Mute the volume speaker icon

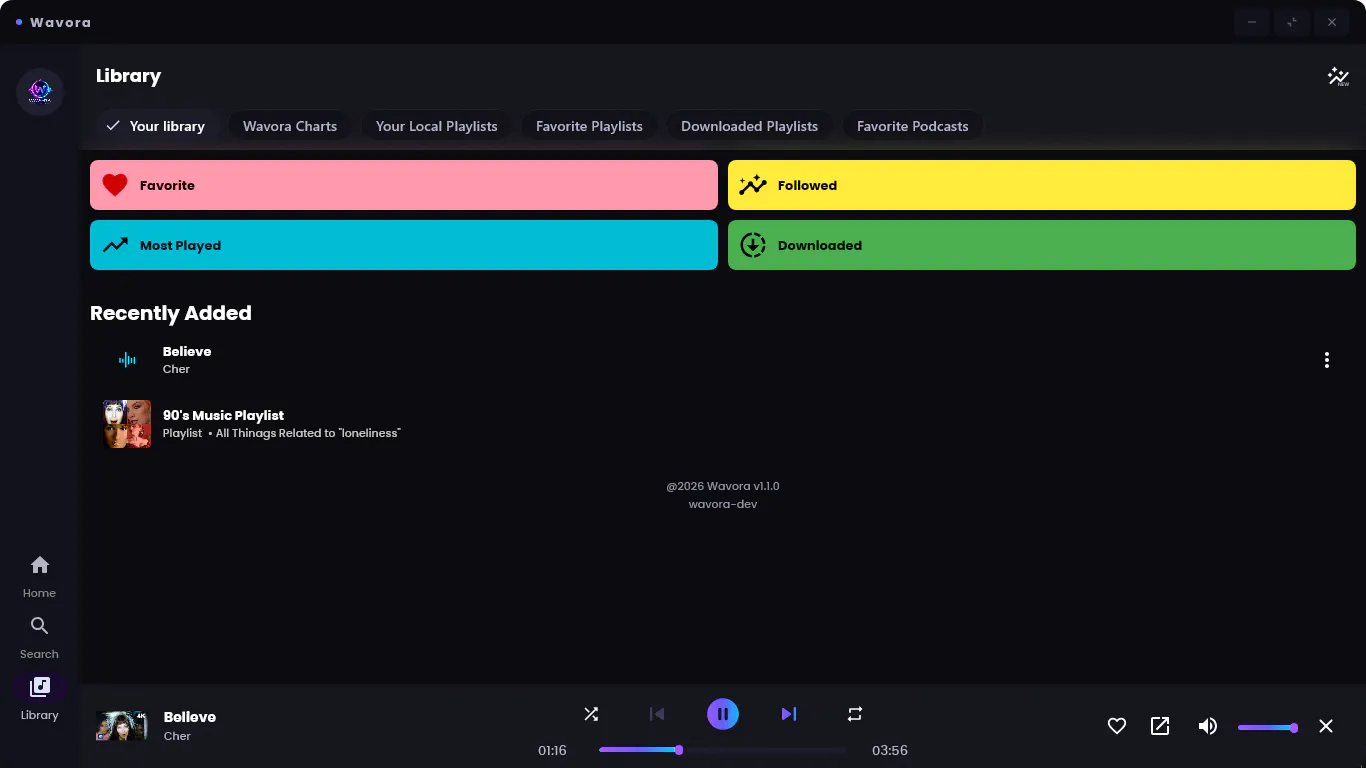1208,726
